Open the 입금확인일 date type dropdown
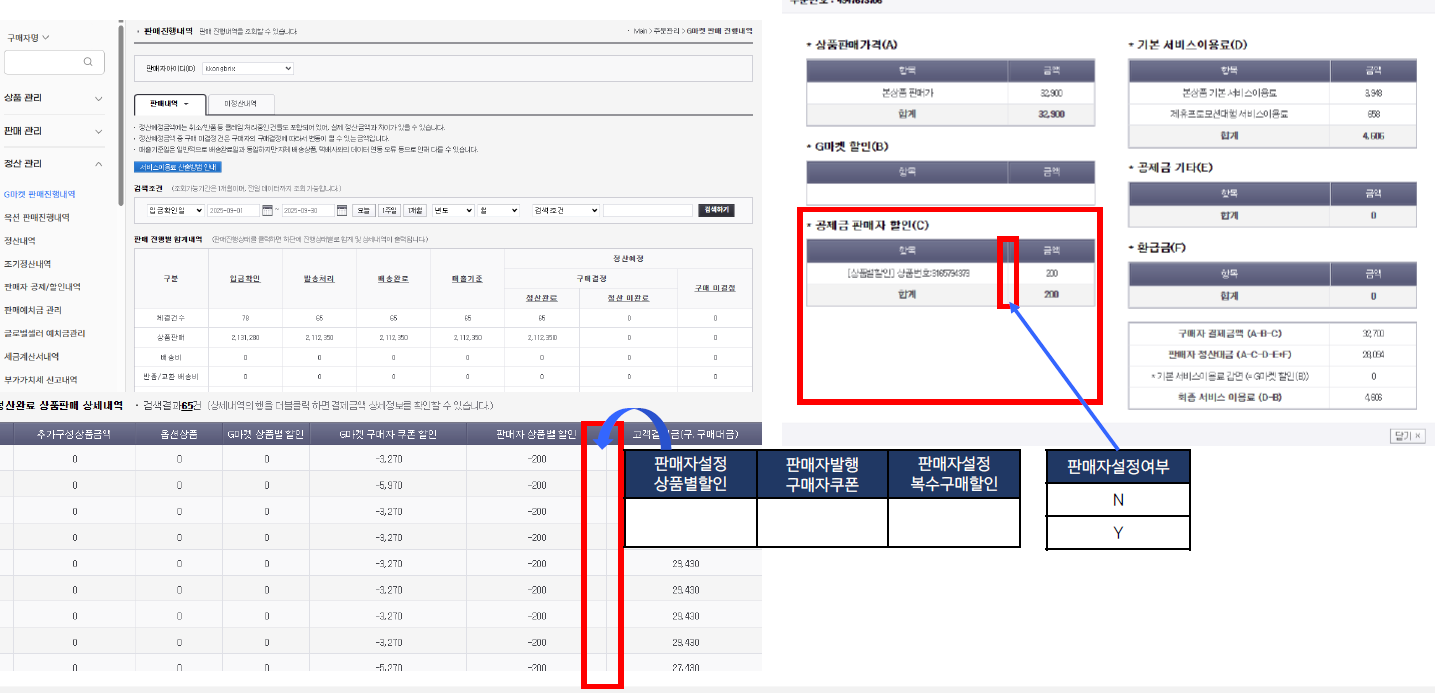Image resolution: width=1435 pixels, height=693 pixels. [x=175, y=211]
